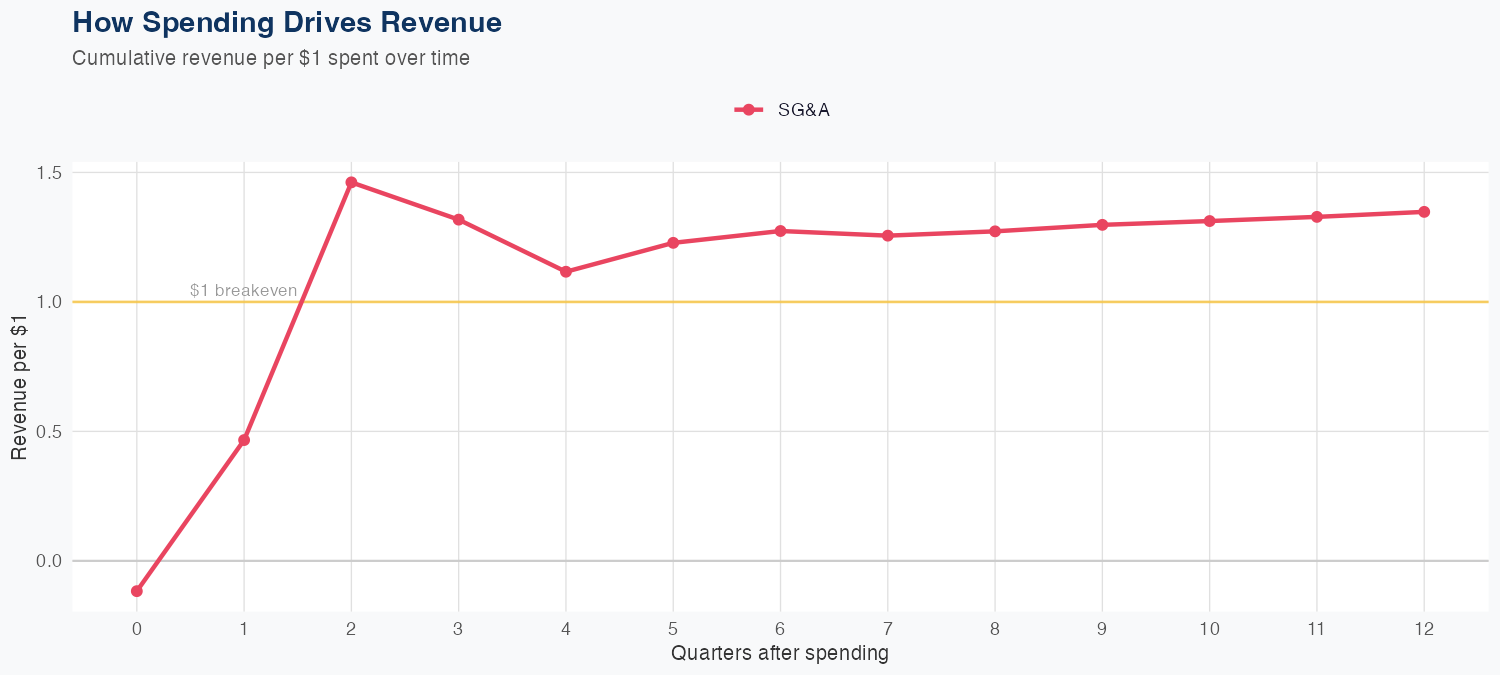This screenshot has width=1500, height=675.
Task: Toggle the SG&A legend entry
Action: (x=803, y=110)
